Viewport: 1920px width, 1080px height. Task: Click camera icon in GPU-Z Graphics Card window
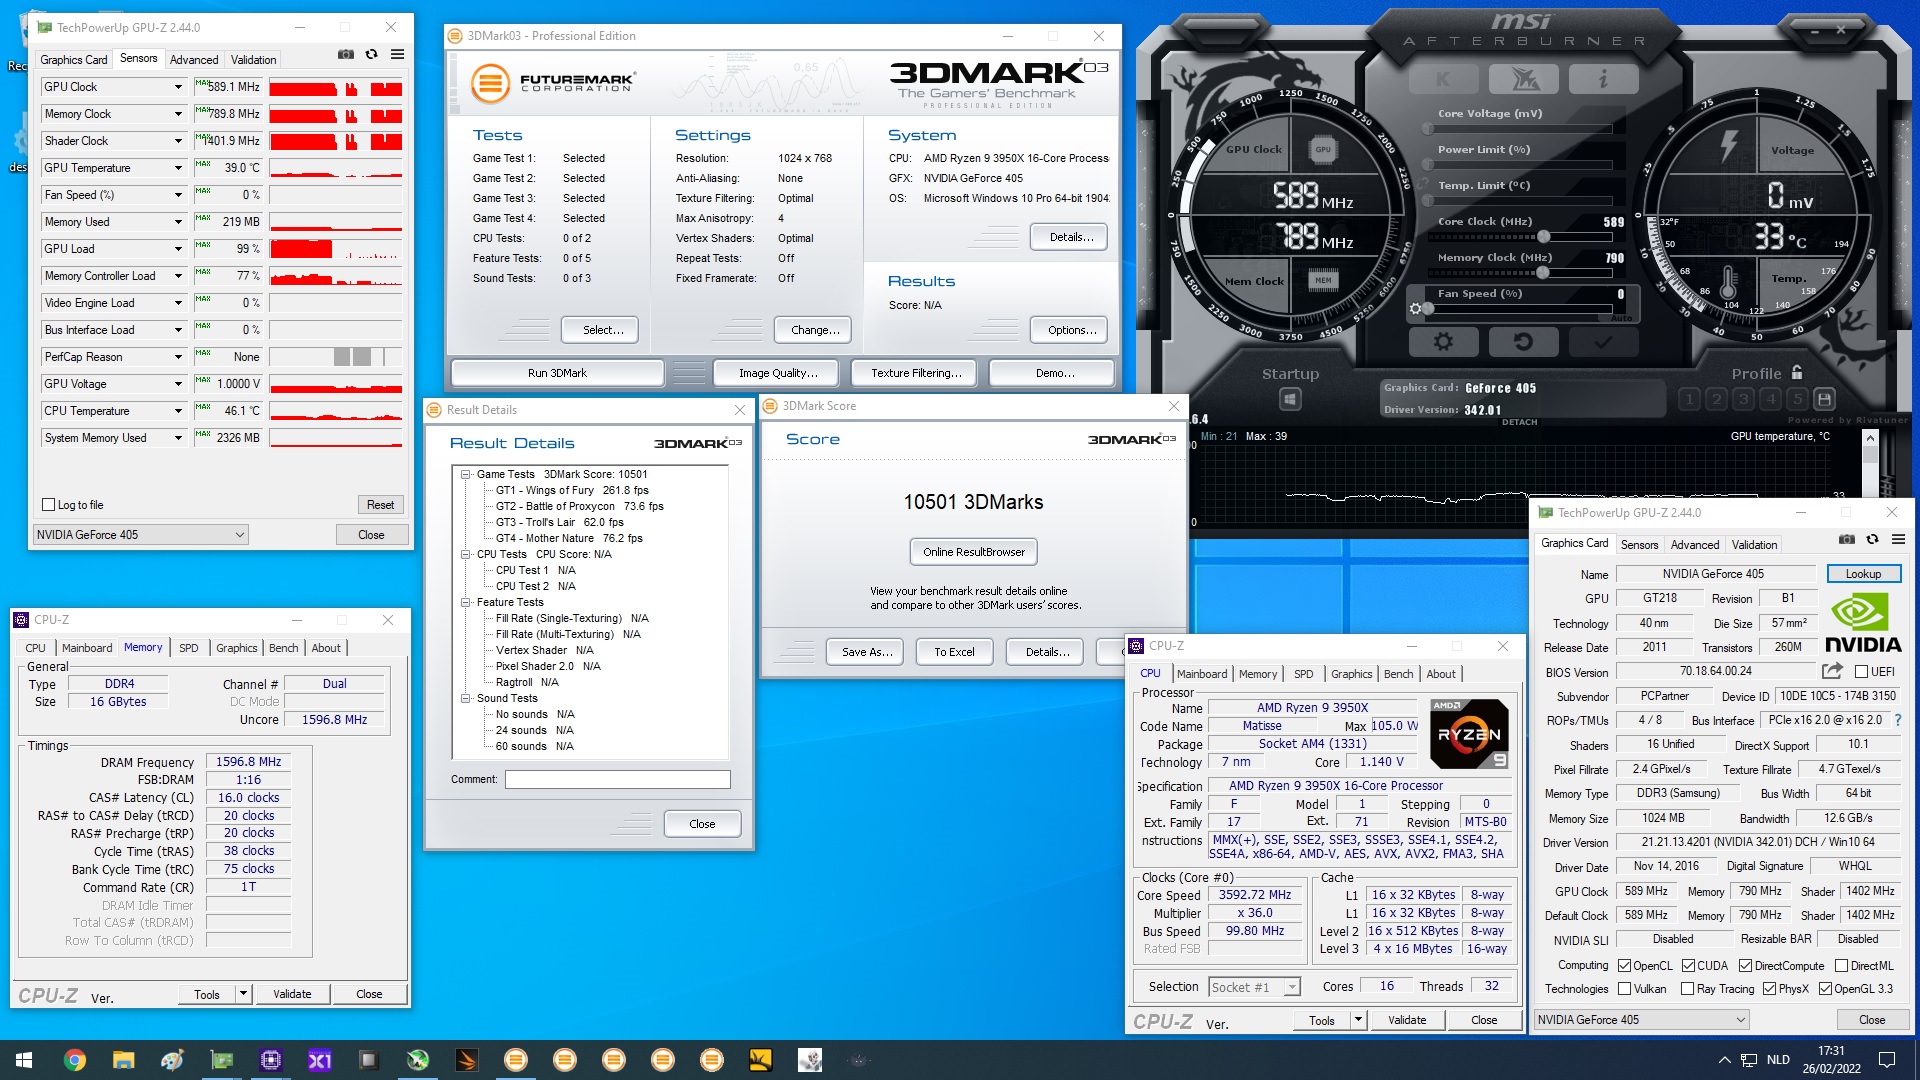tap(1847, 539)
